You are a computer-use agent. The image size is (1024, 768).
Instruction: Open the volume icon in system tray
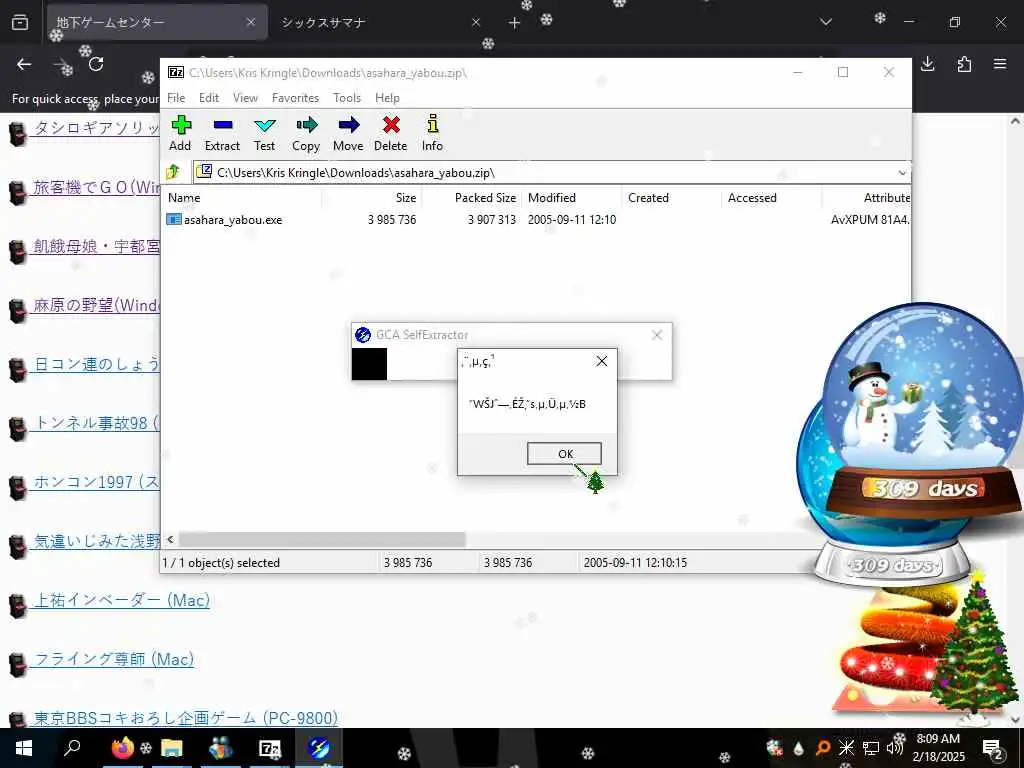[x=895, y=748]
